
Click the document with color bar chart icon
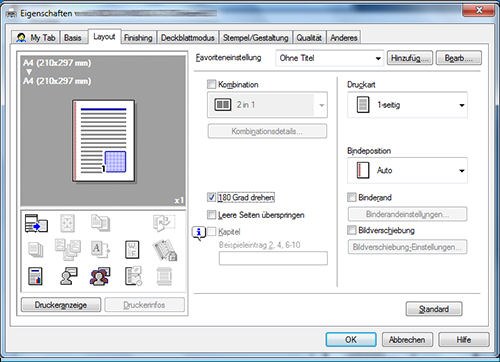click(x=35, y=276)
